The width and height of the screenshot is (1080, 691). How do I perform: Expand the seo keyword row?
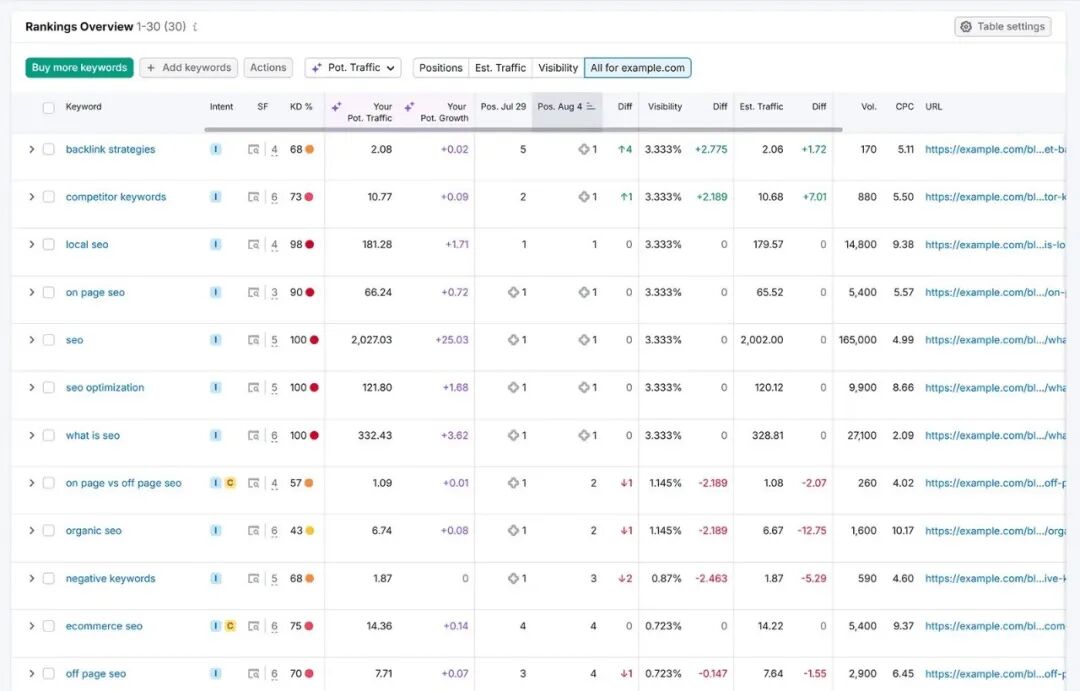click(x=32, y=340)
